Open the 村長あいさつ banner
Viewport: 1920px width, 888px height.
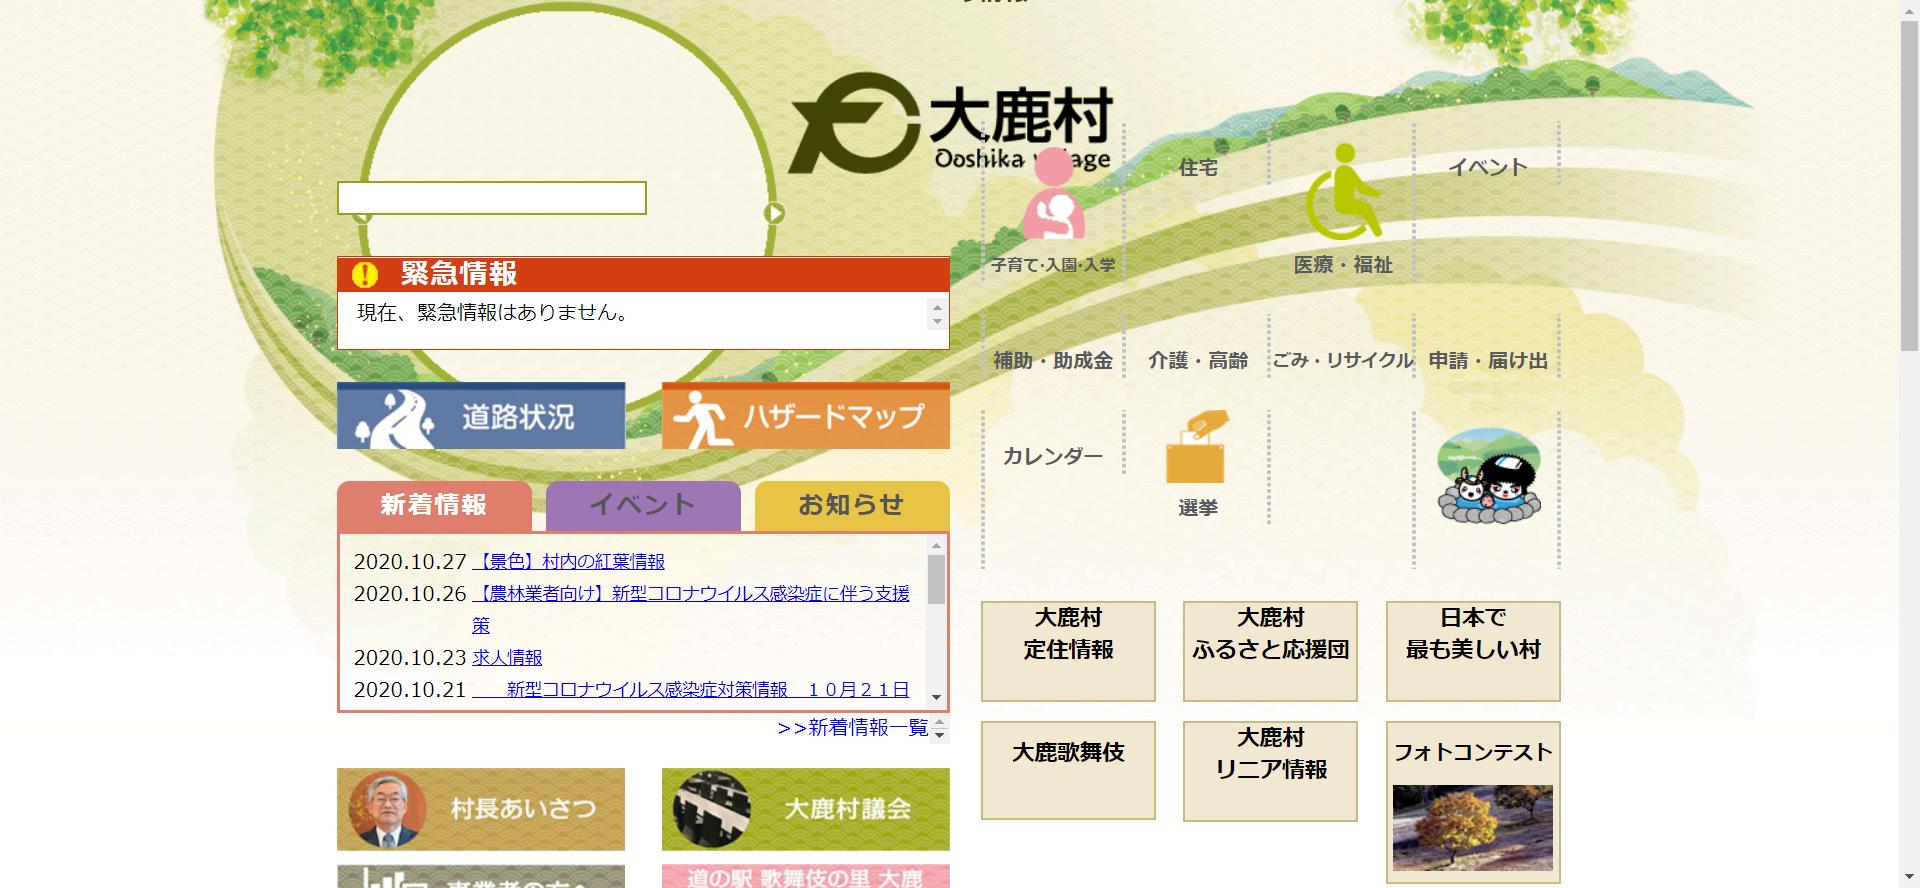(481, 809)
